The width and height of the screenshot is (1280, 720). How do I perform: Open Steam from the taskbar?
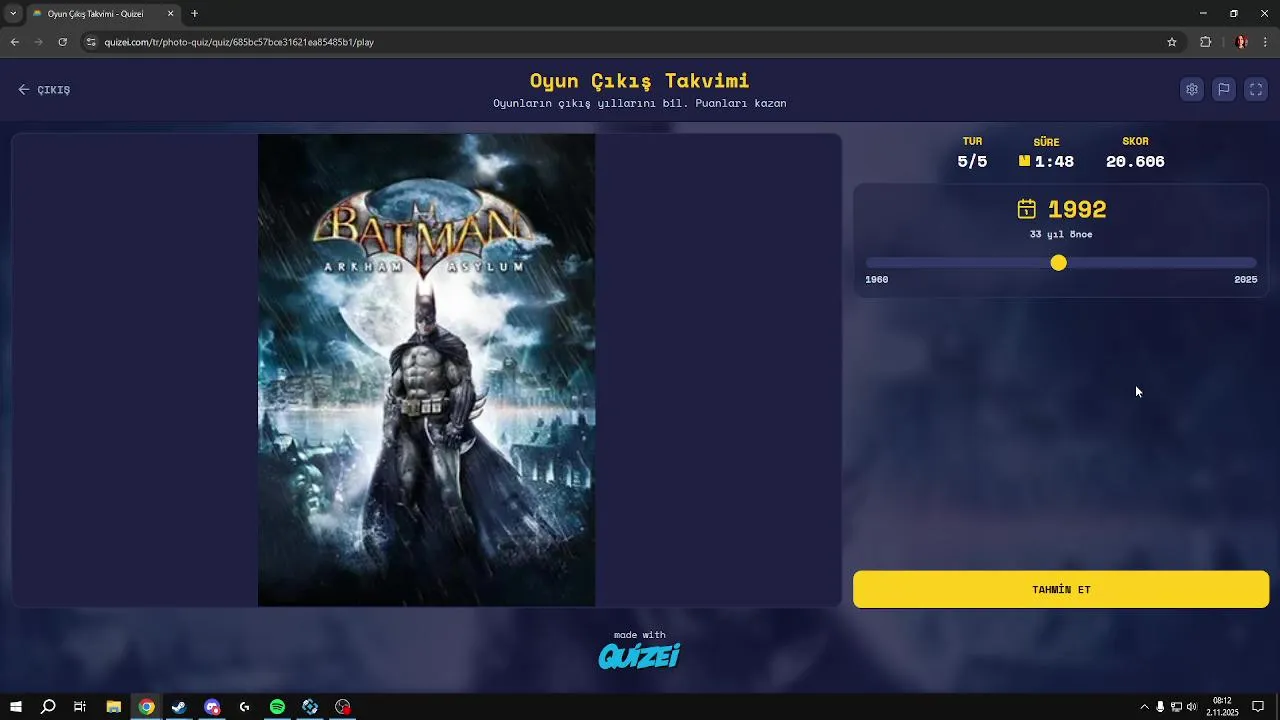179,707
